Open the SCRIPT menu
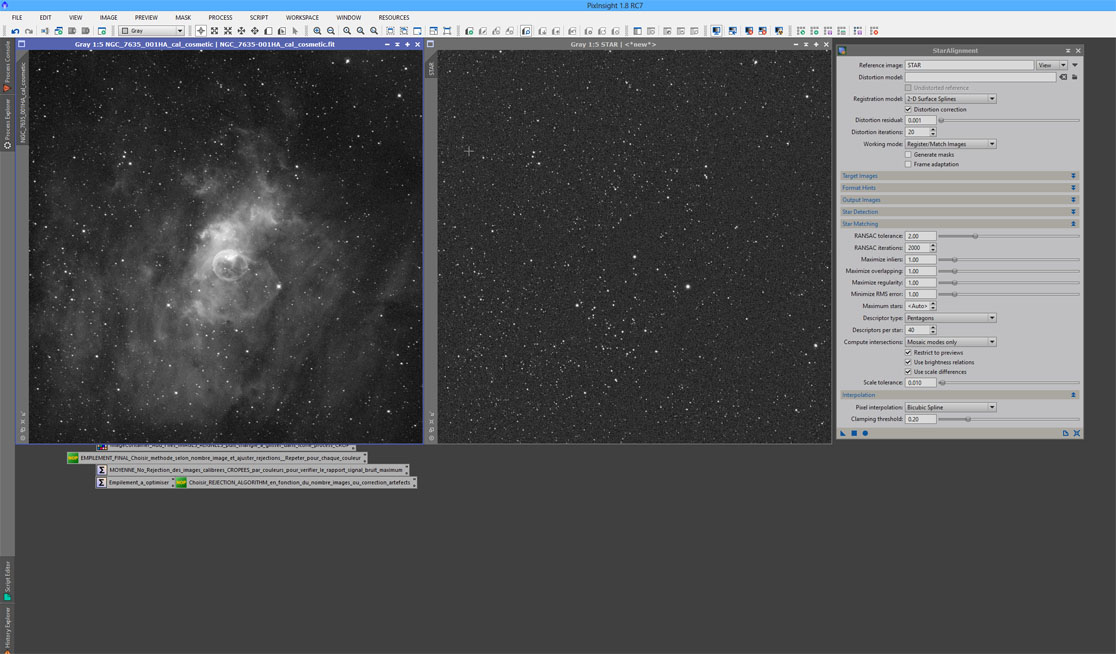This screenshot has height=654, width=1116. click(x=258, y=17)
